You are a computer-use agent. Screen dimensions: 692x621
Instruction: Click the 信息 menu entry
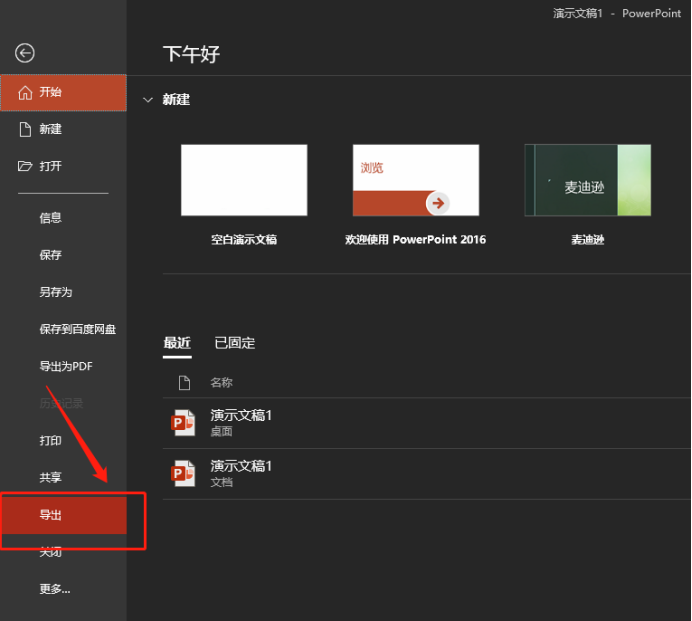[50, 218]
